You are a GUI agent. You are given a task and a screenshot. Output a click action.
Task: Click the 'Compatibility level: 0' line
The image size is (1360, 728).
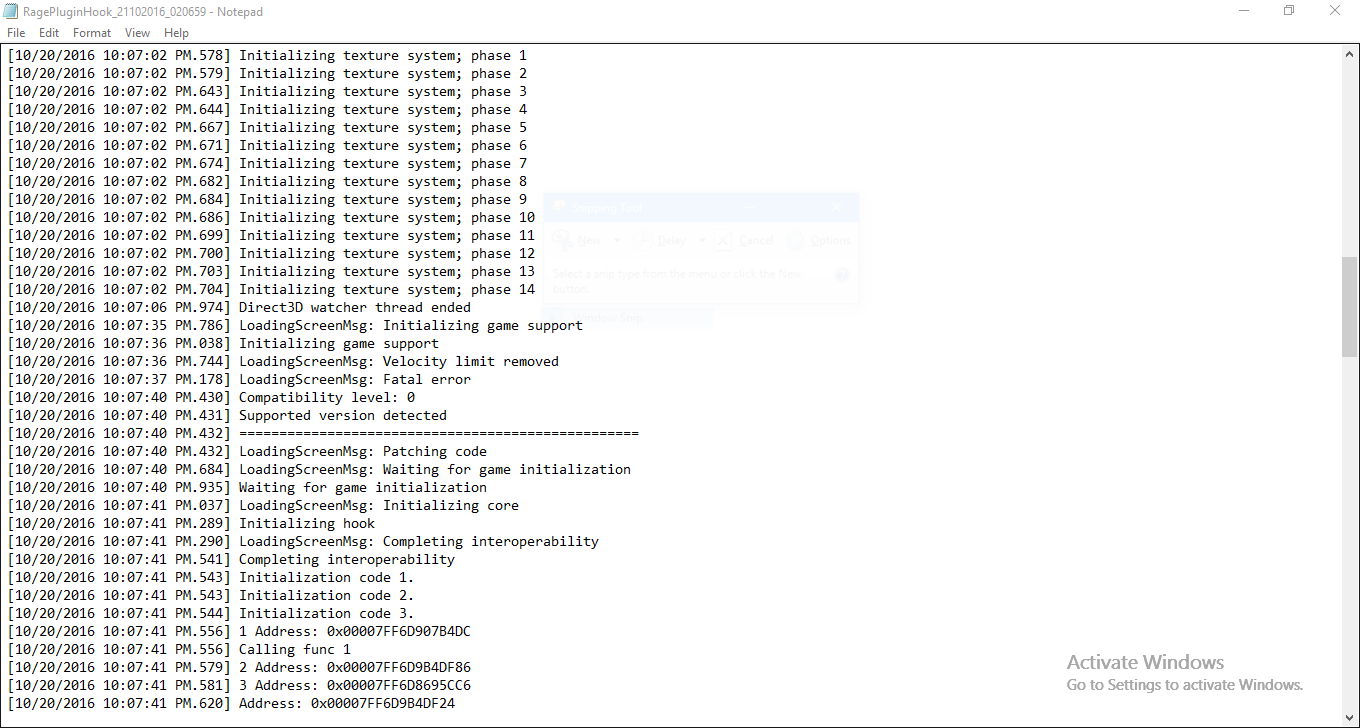211,398
